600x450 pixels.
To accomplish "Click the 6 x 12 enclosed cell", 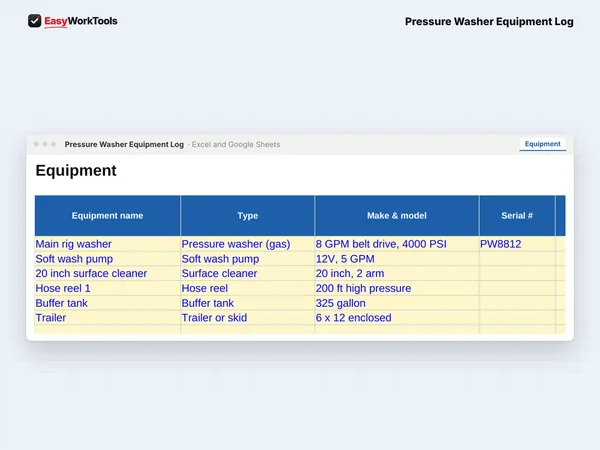I will tap(396, 318).
